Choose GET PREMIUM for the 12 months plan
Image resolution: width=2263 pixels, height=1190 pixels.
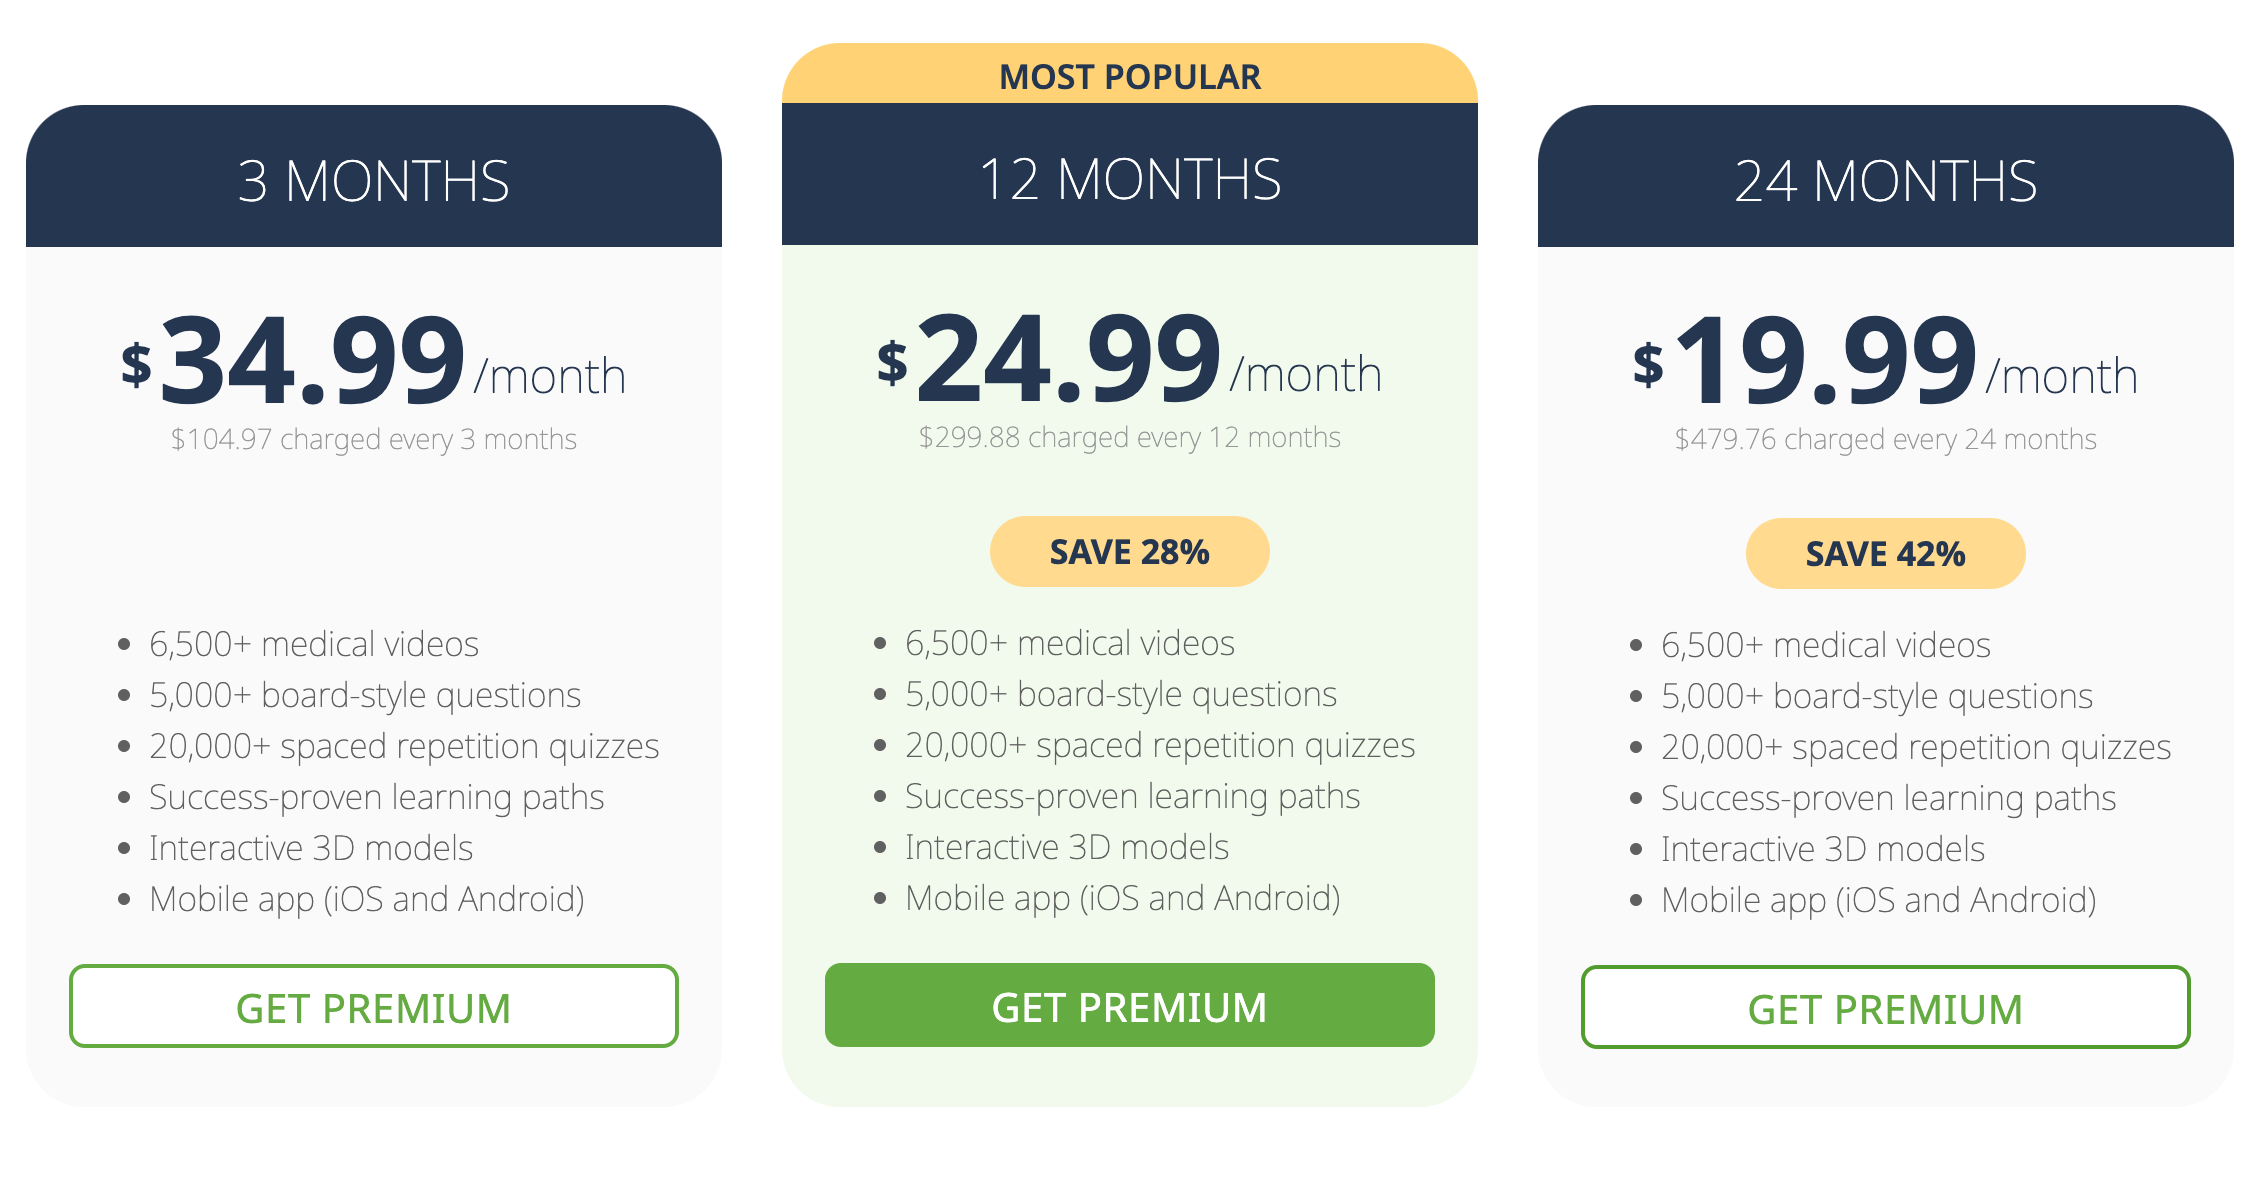(1129, 1006)
